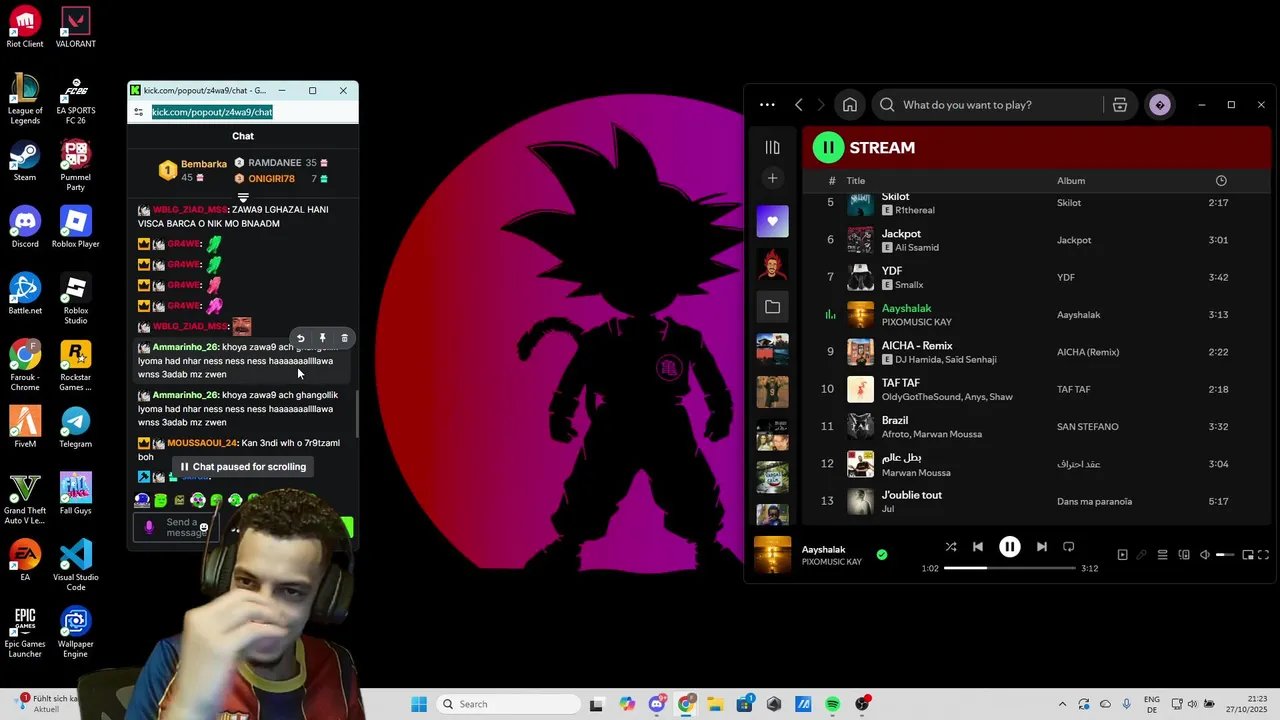Open Windows Start menu
1280x720 pixels.
point(419,704)
